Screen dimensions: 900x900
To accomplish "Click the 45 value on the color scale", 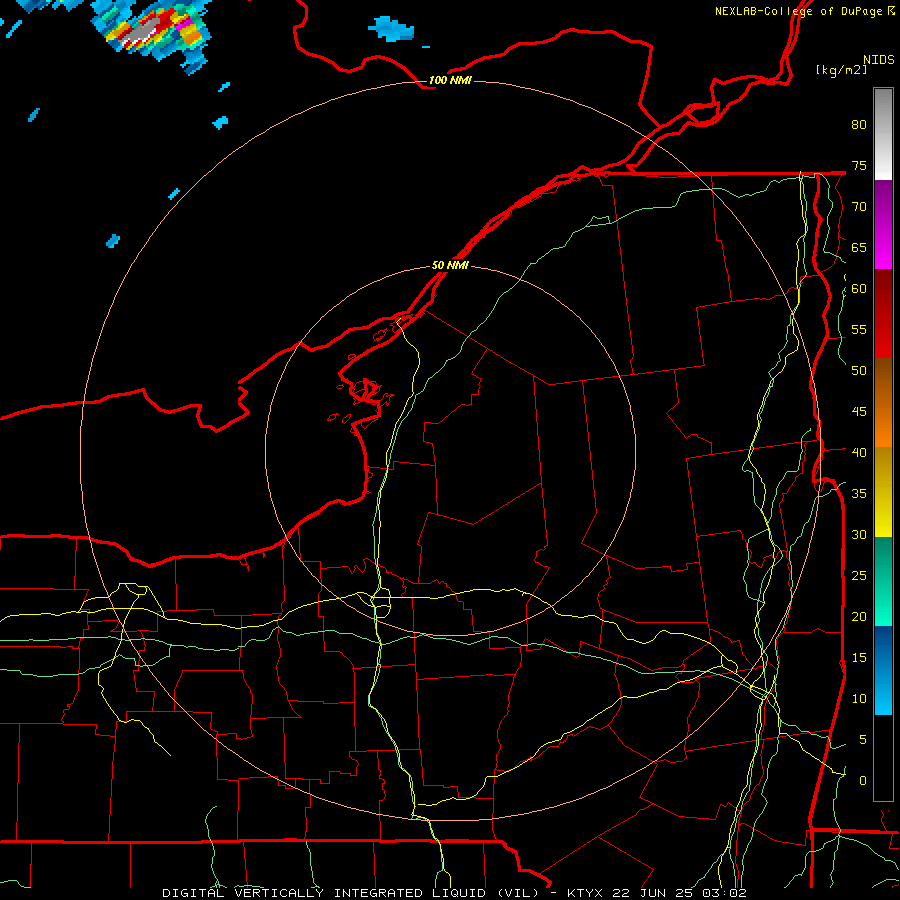I will point(859,412).
